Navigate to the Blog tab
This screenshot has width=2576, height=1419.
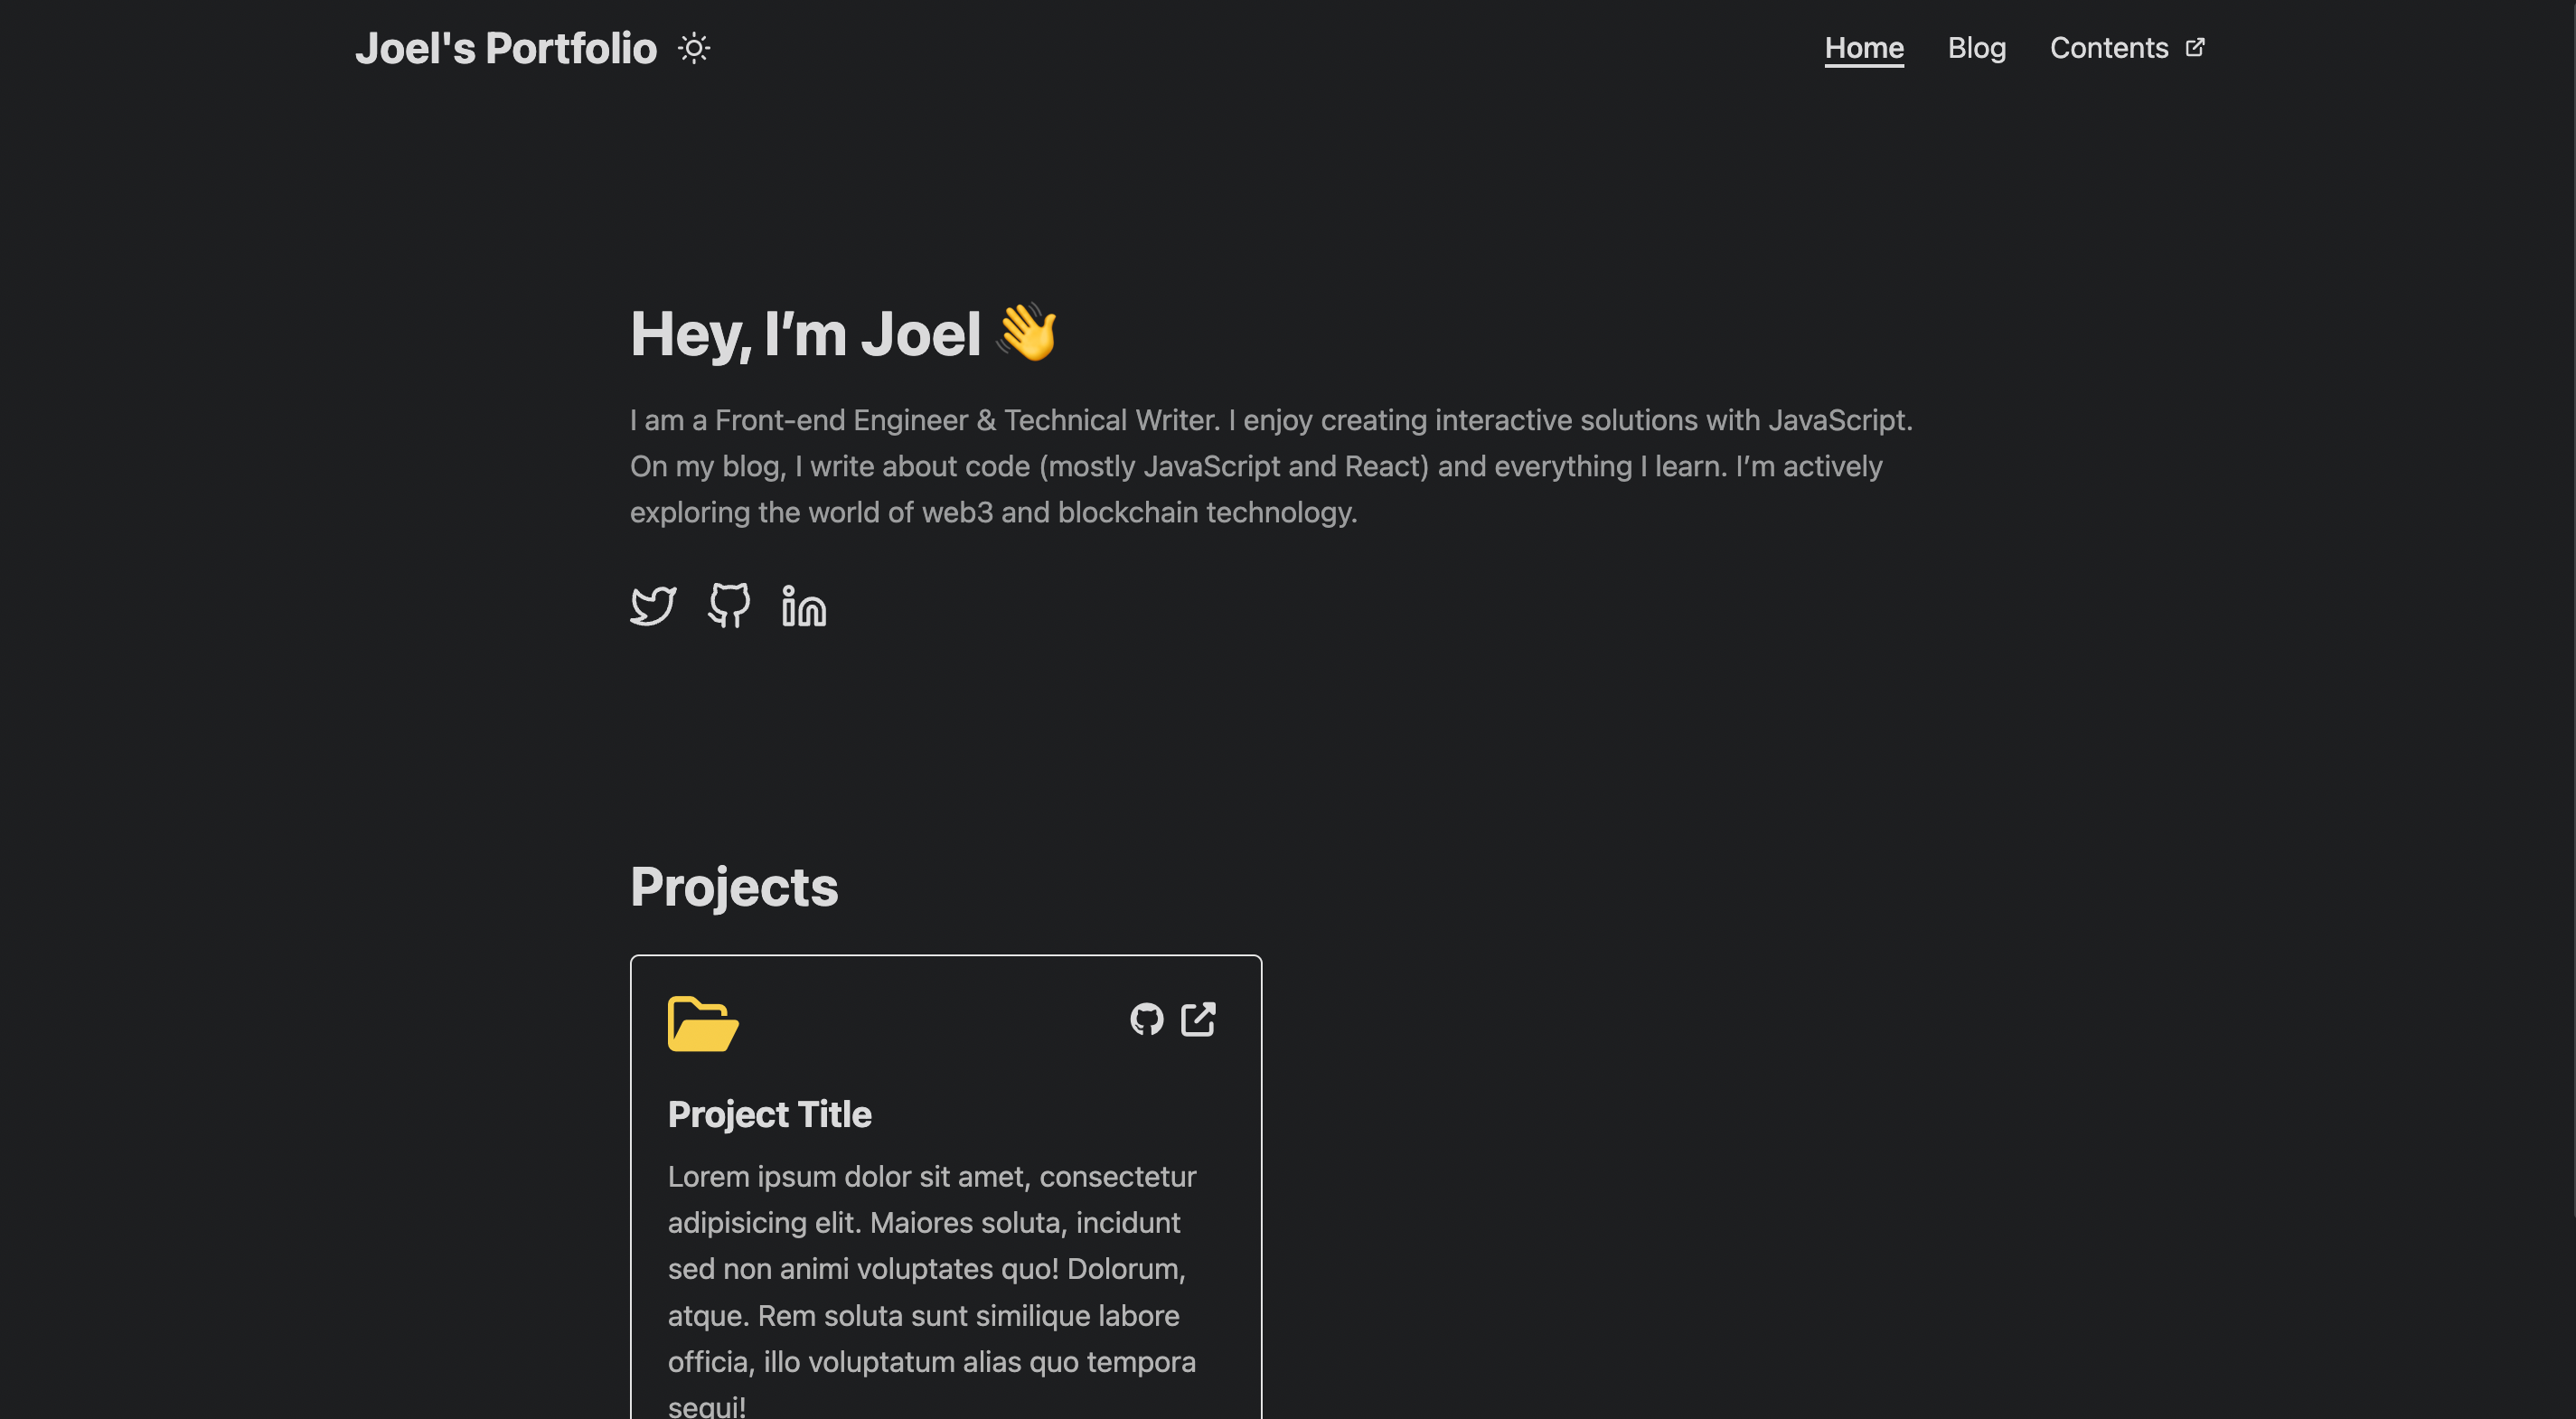point(1977,47)
